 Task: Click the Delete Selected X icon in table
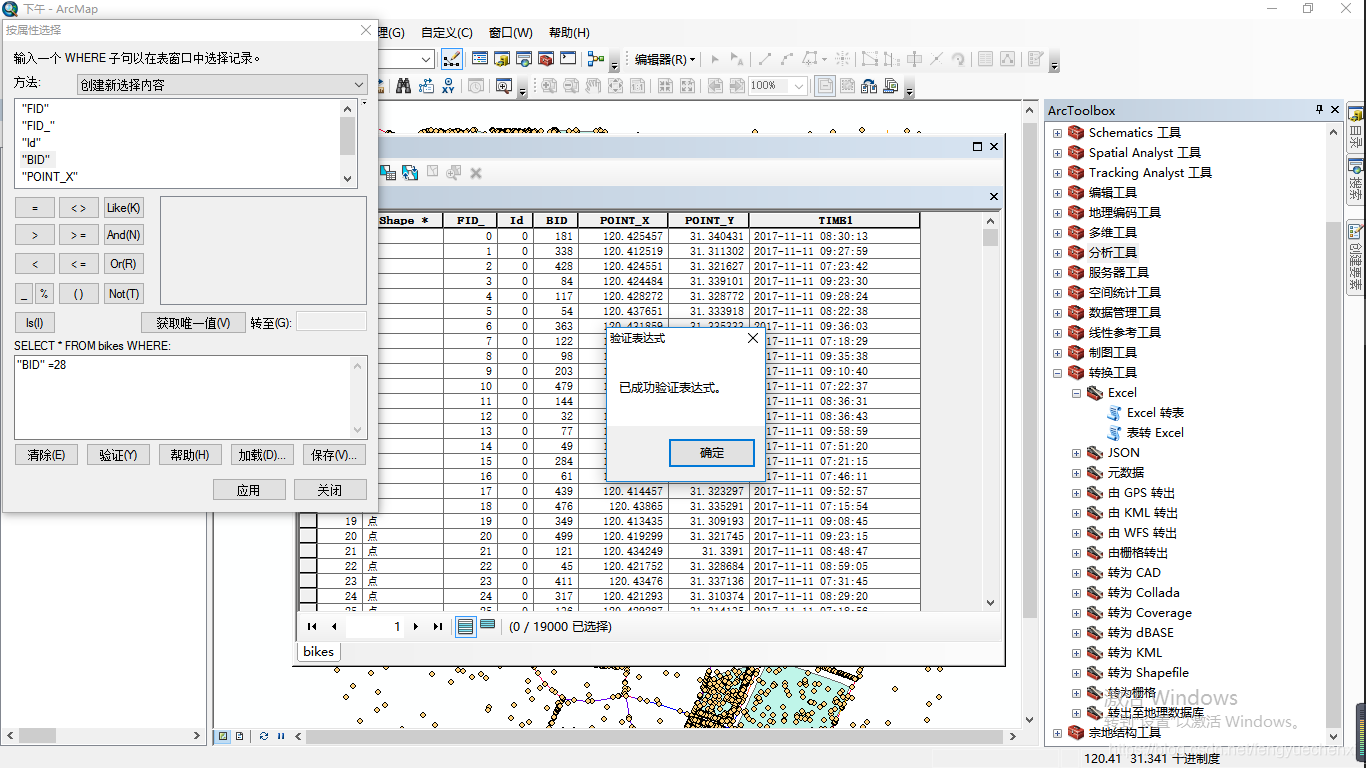pos(476,173)
